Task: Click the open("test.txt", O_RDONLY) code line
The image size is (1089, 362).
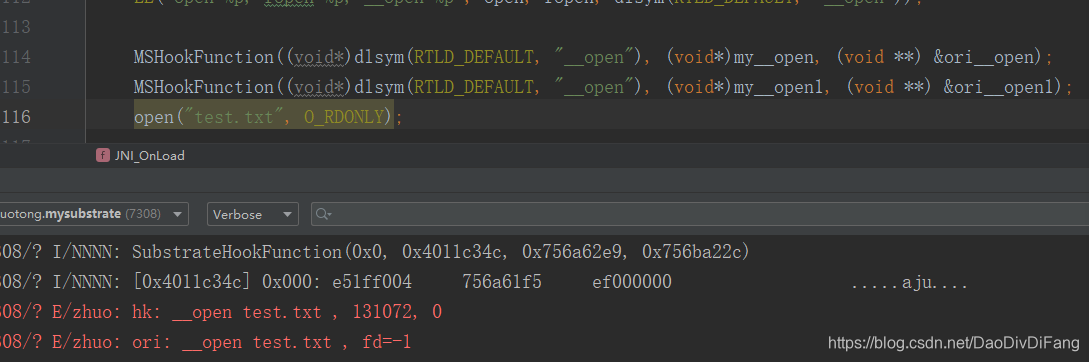Action: (x=268, y=117)
